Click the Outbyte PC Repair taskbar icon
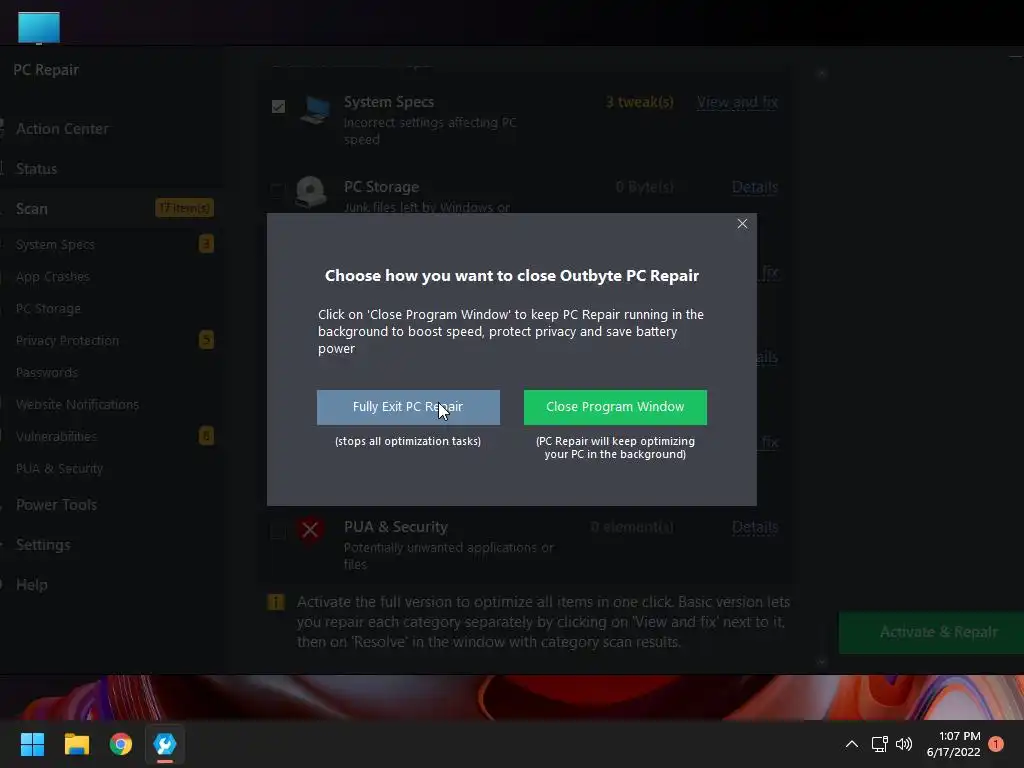Screen dimensions: 1024x768 (165, 744)
